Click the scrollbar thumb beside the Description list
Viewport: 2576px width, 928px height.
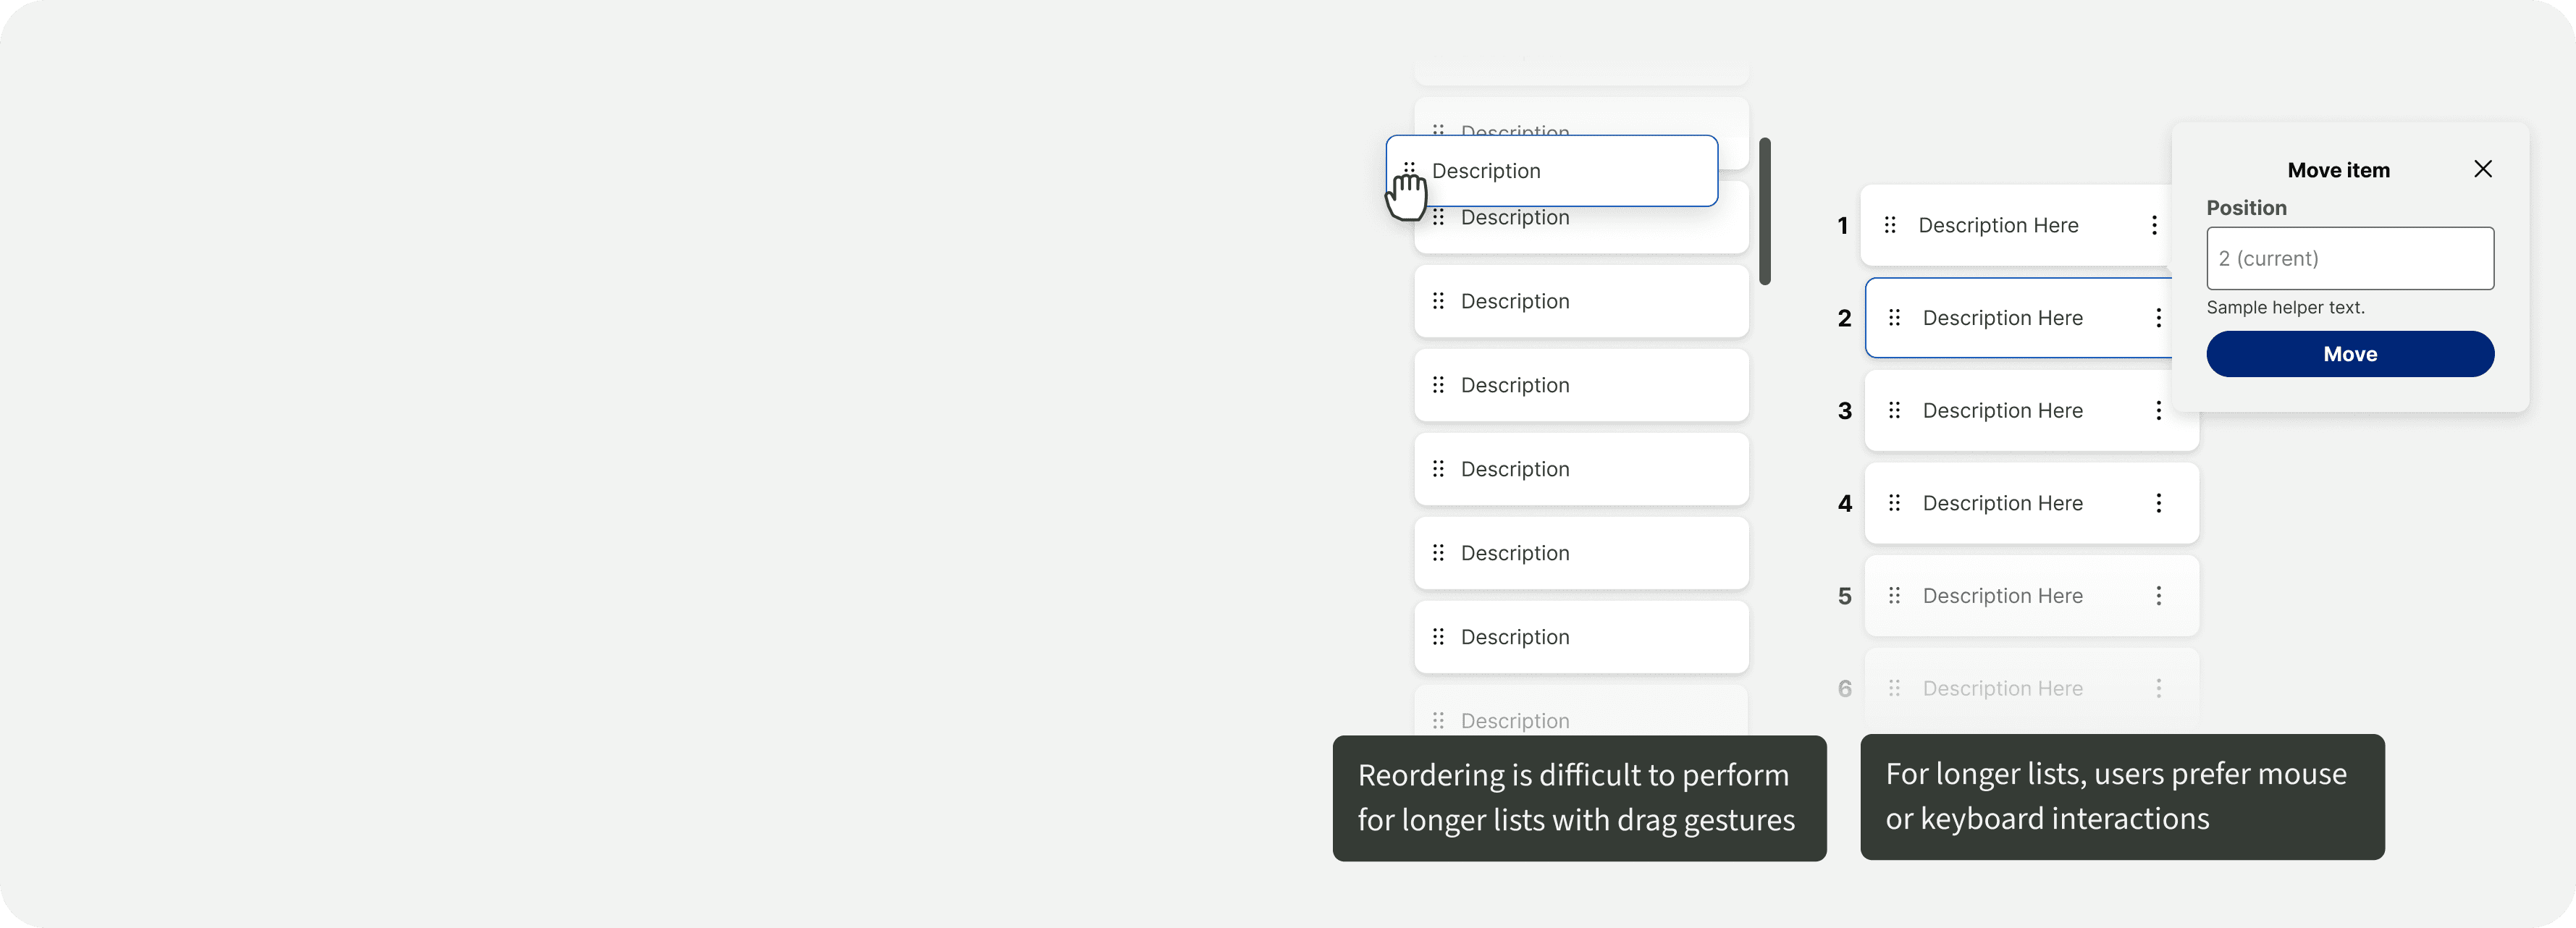coord(1765,211)
